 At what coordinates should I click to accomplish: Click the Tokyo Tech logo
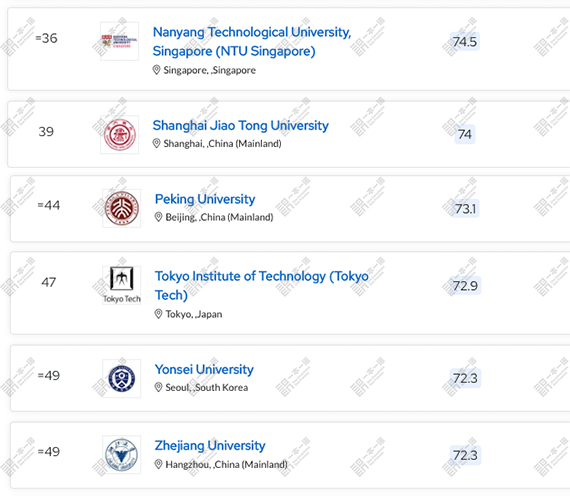point(122,285)
